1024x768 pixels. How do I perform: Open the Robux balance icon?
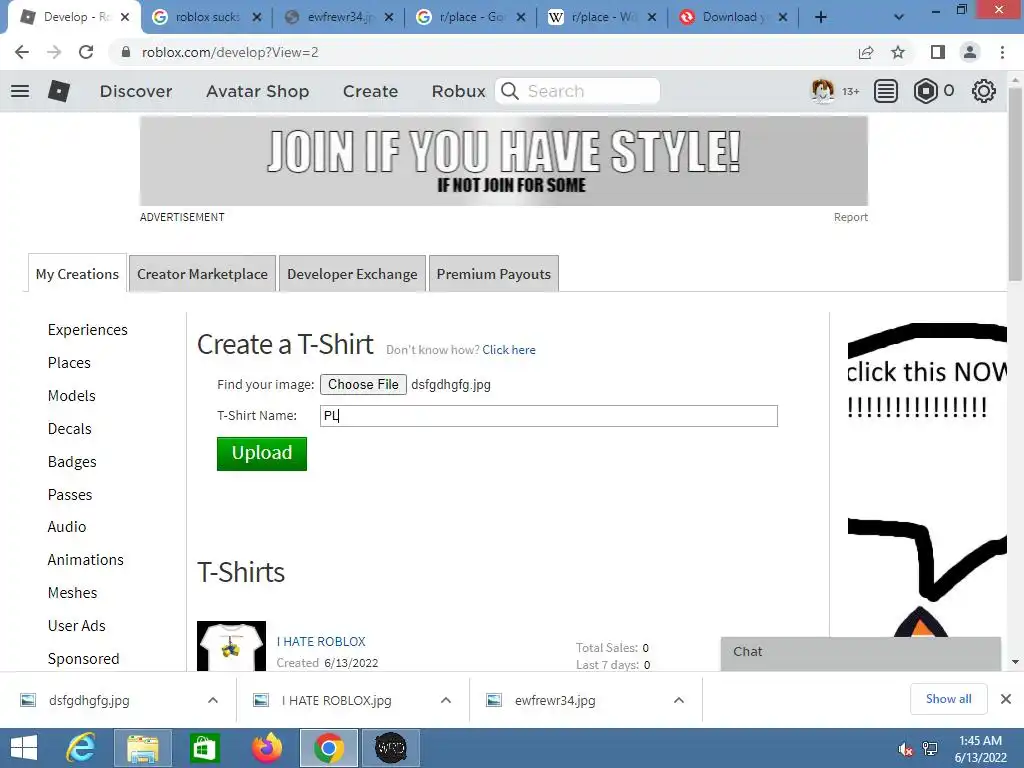tap(925, 91)
